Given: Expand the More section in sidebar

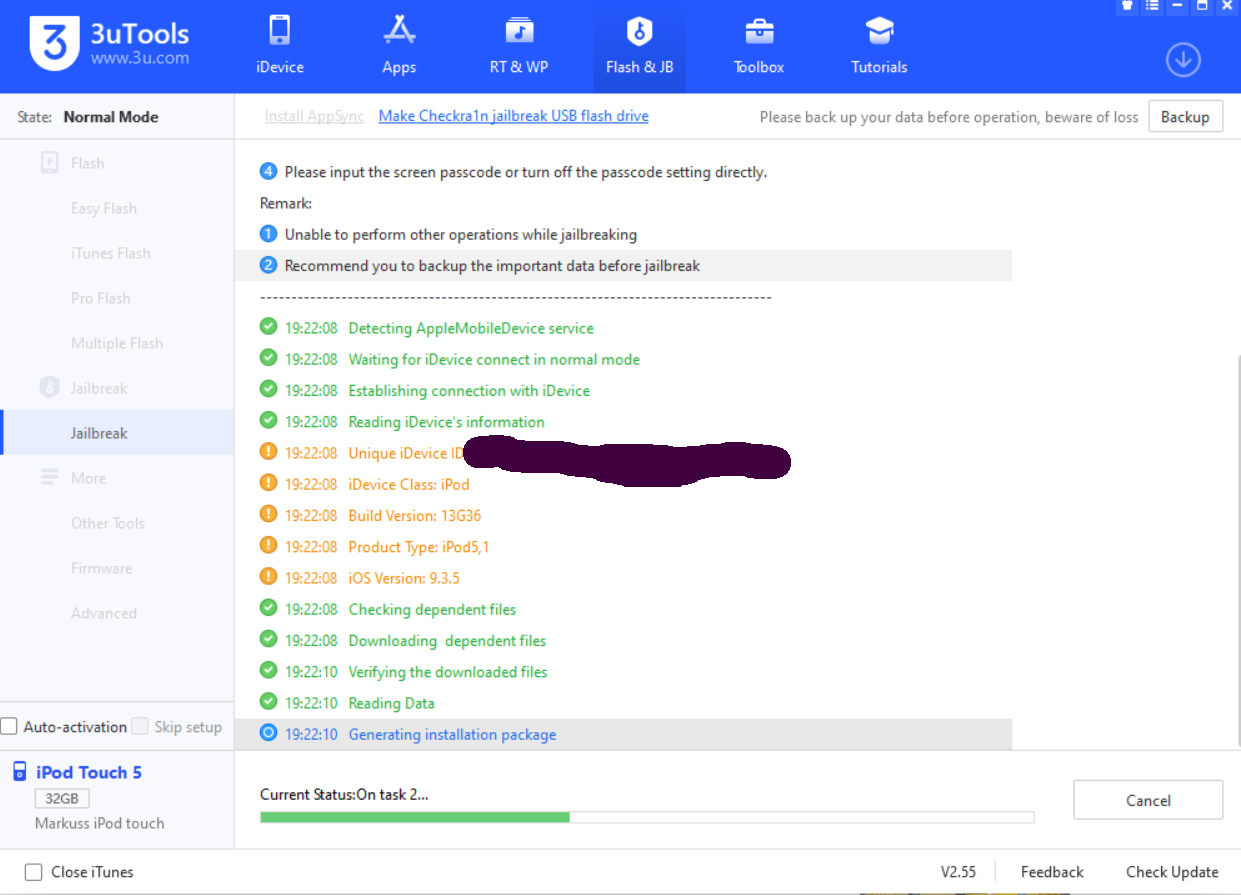Looking at the screenshot, I should click(x=88, y=478).
